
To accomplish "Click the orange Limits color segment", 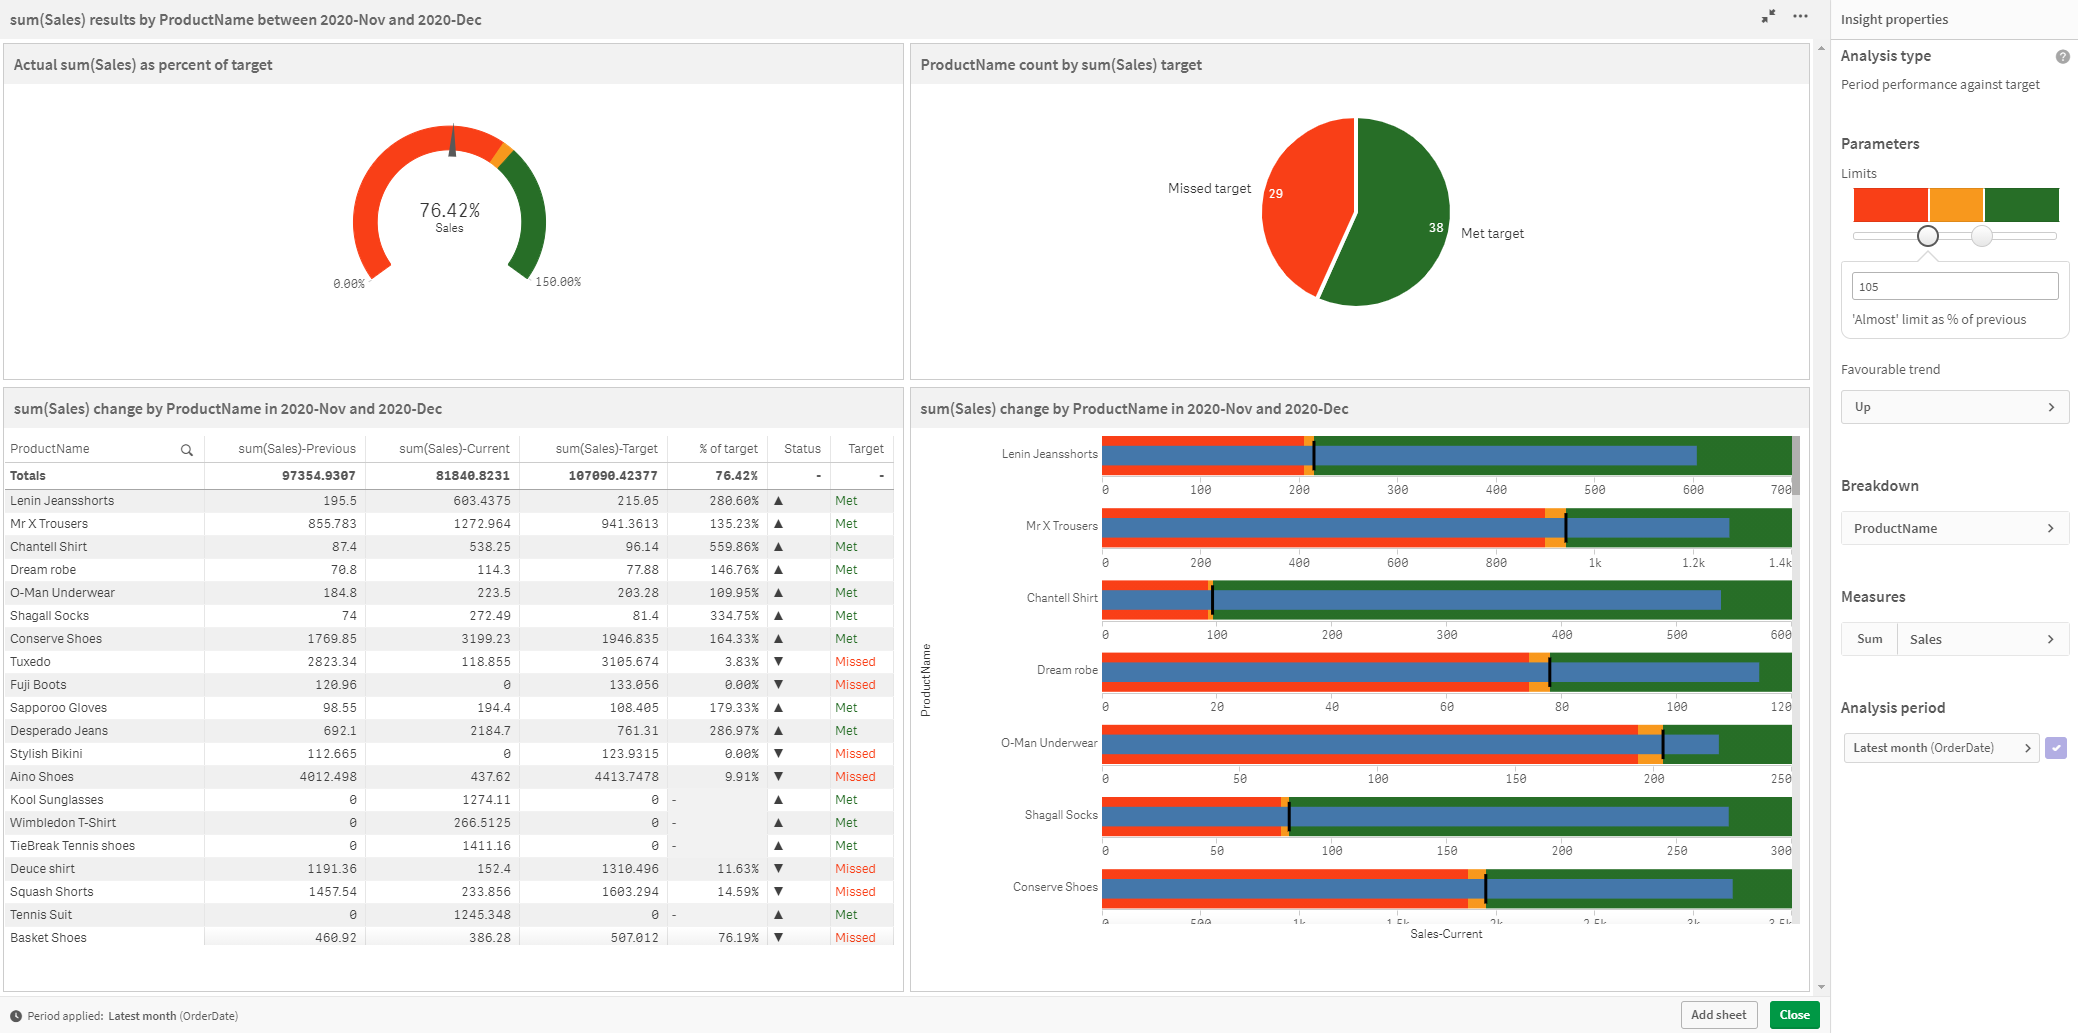I will 1956,205.
